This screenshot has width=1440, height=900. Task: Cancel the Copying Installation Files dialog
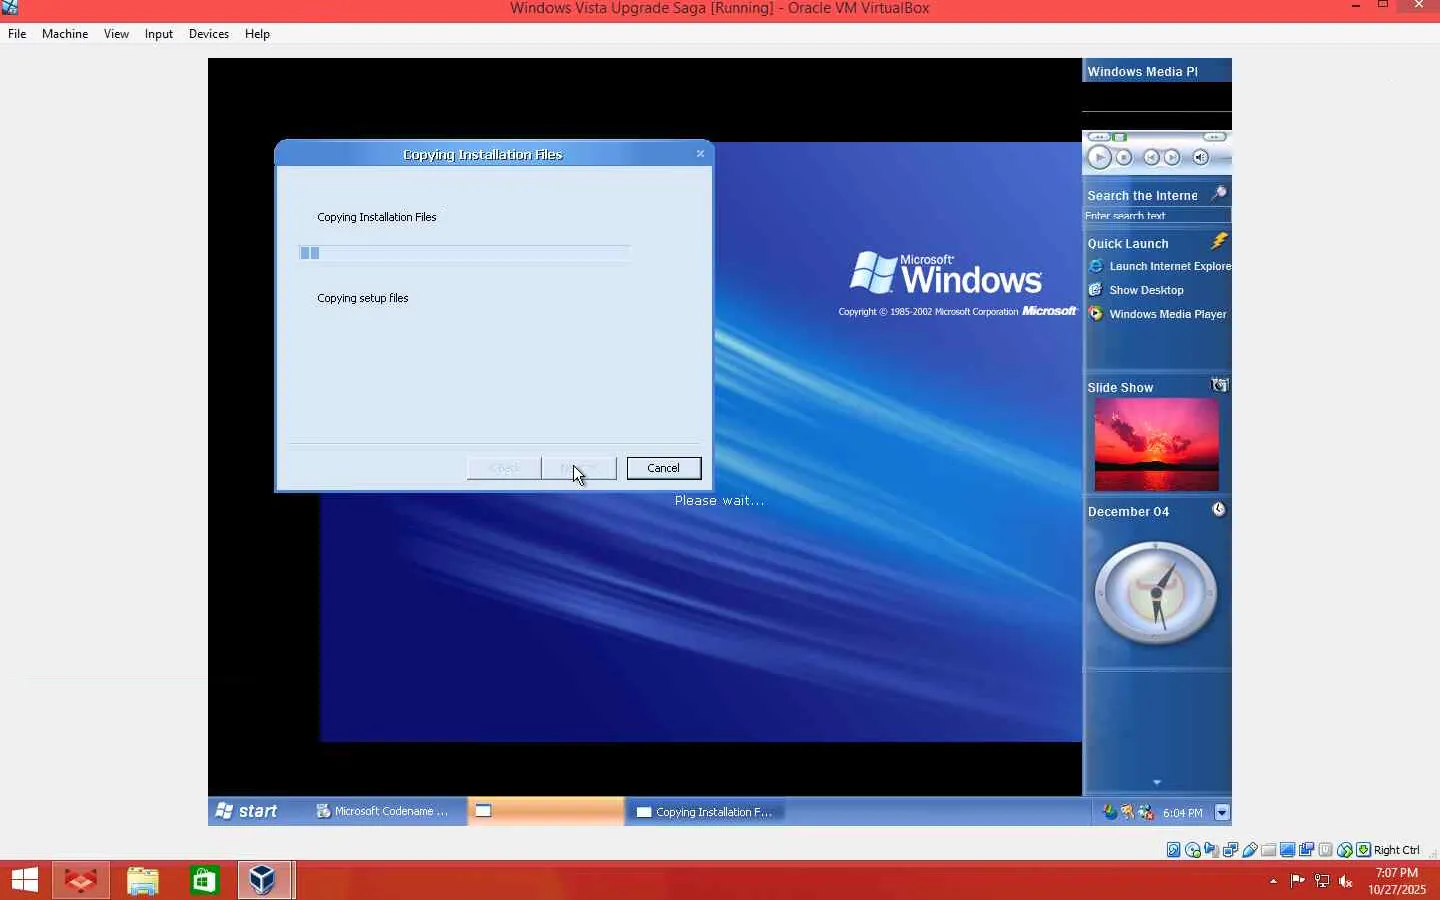tap(664, 468)
